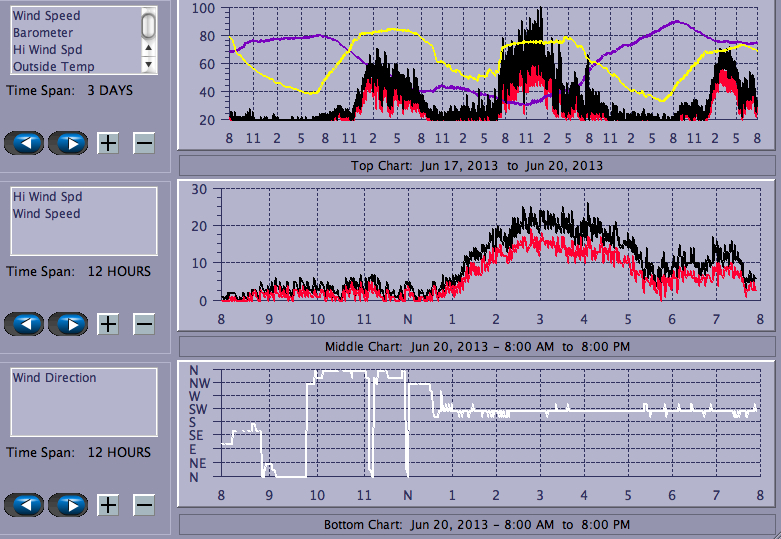Viewport: 781px width, 539px height.
Task: Click the back arrow under the top chart list
Action: [24, 143]
